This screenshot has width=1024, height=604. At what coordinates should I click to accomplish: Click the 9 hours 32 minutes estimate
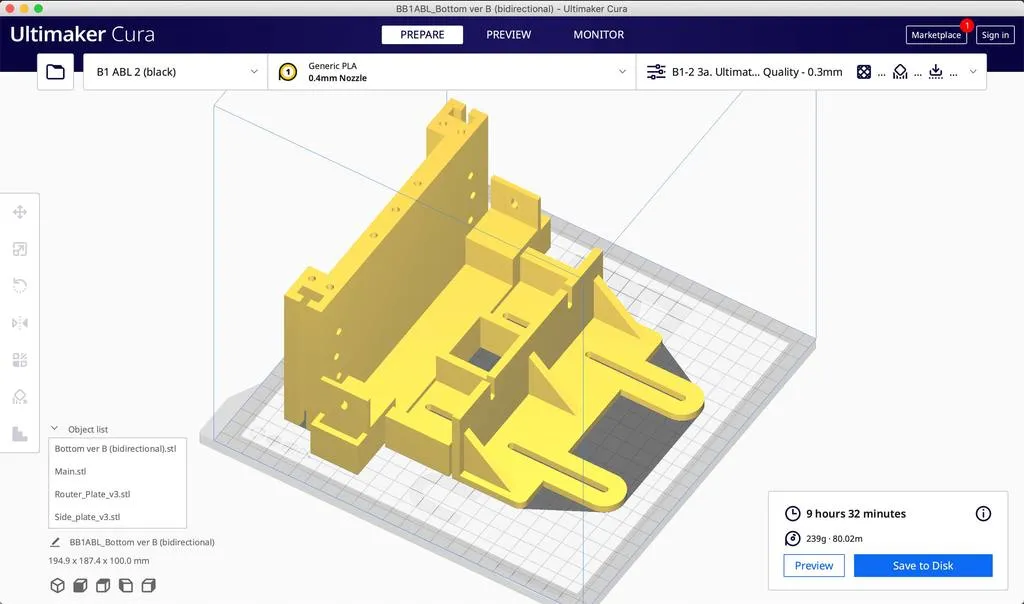(856, 514)
